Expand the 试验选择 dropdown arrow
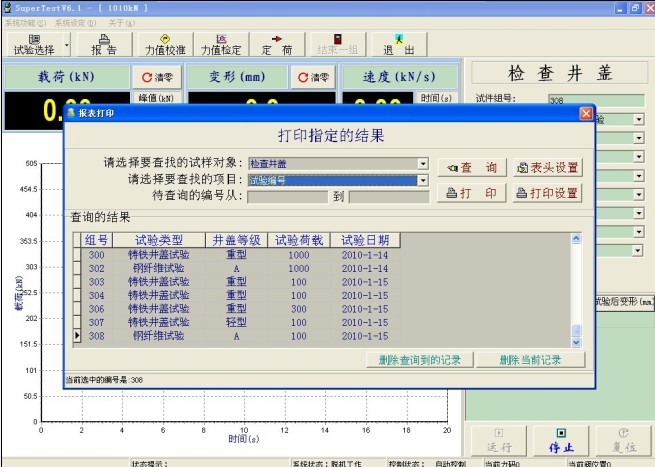This screenshot has width=655, height=467. coord(67,45)
